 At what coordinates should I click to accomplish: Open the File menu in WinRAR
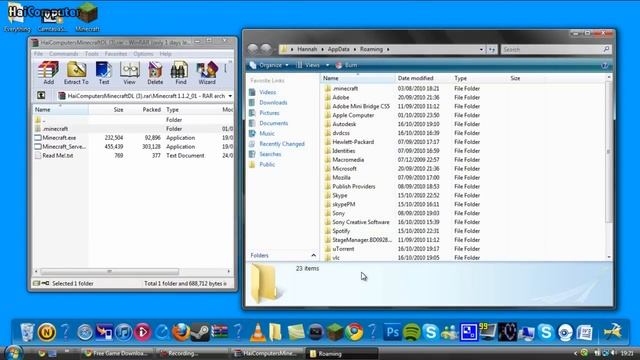(38, 54)
